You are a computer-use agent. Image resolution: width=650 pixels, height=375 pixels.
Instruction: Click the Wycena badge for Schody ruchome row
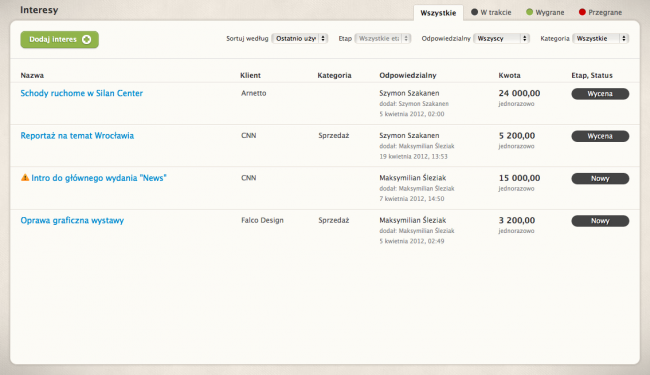tap(600, 94)
